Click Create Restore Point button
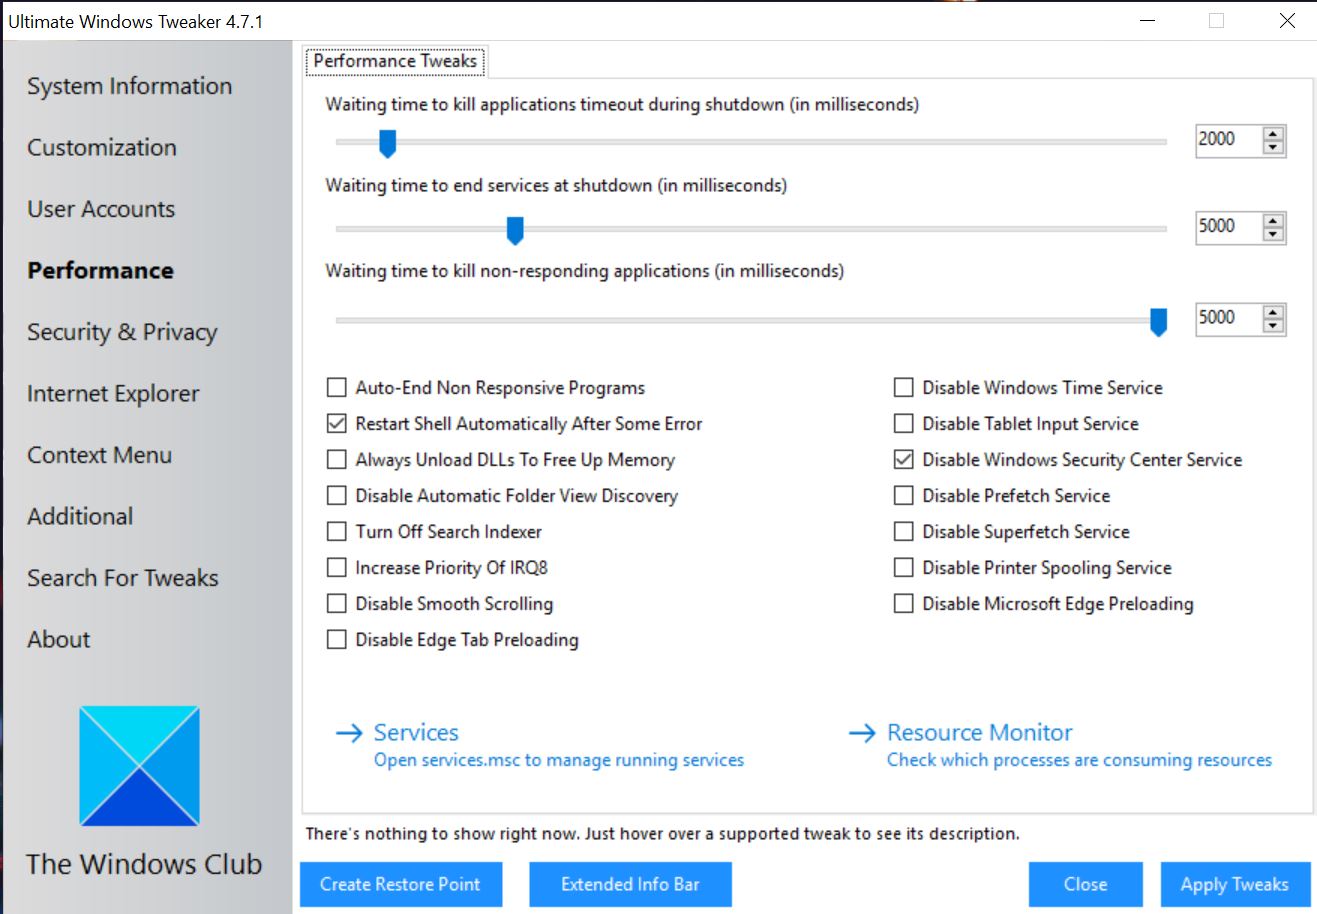 [401, 885]
